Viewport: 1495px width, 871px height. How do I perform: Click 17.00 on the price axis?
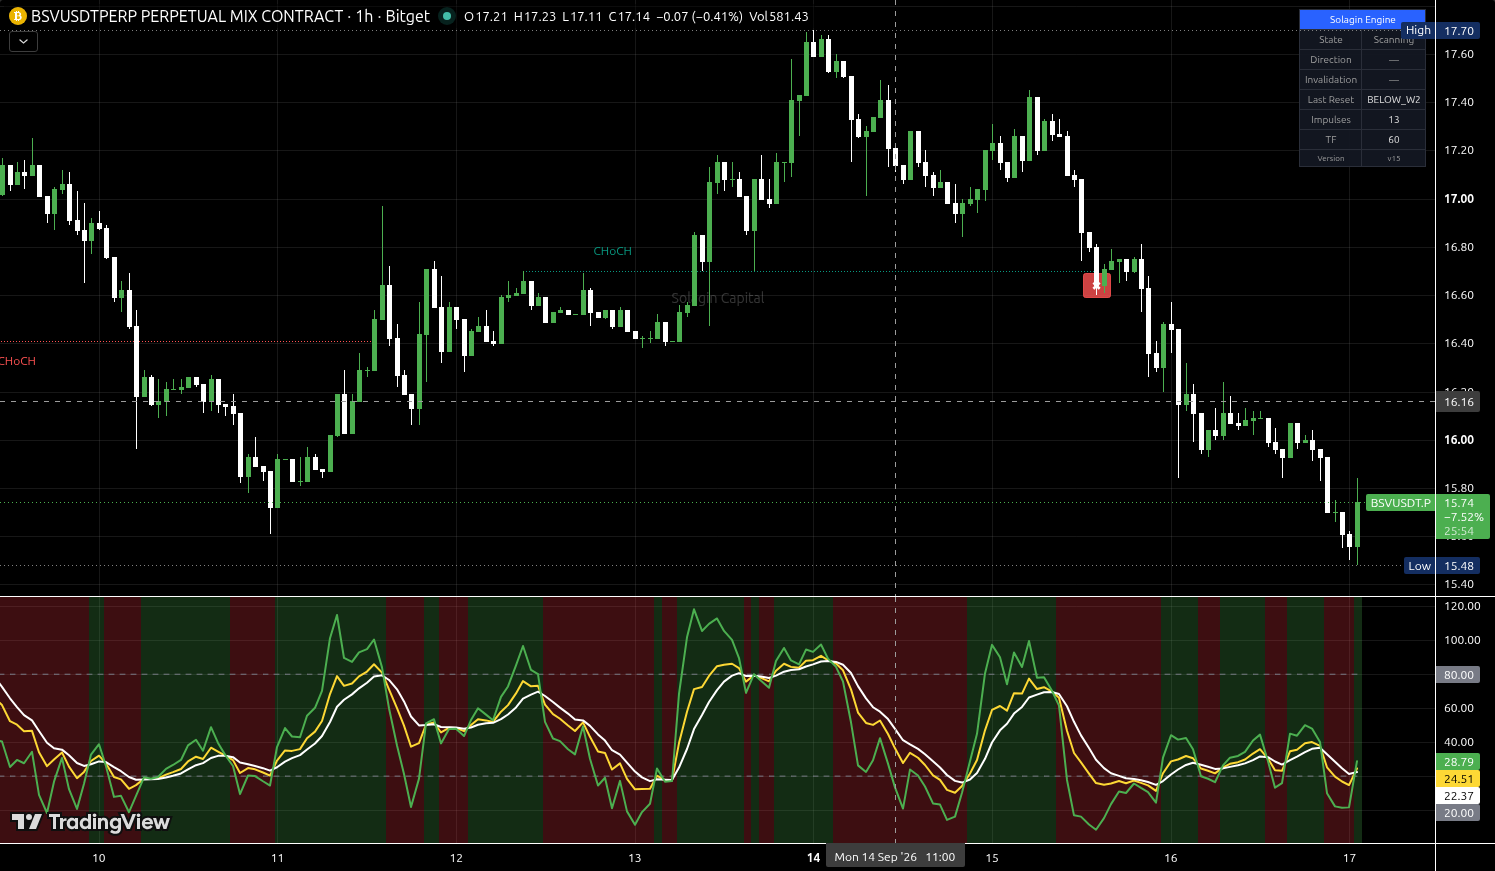(x=1459, y=199)
